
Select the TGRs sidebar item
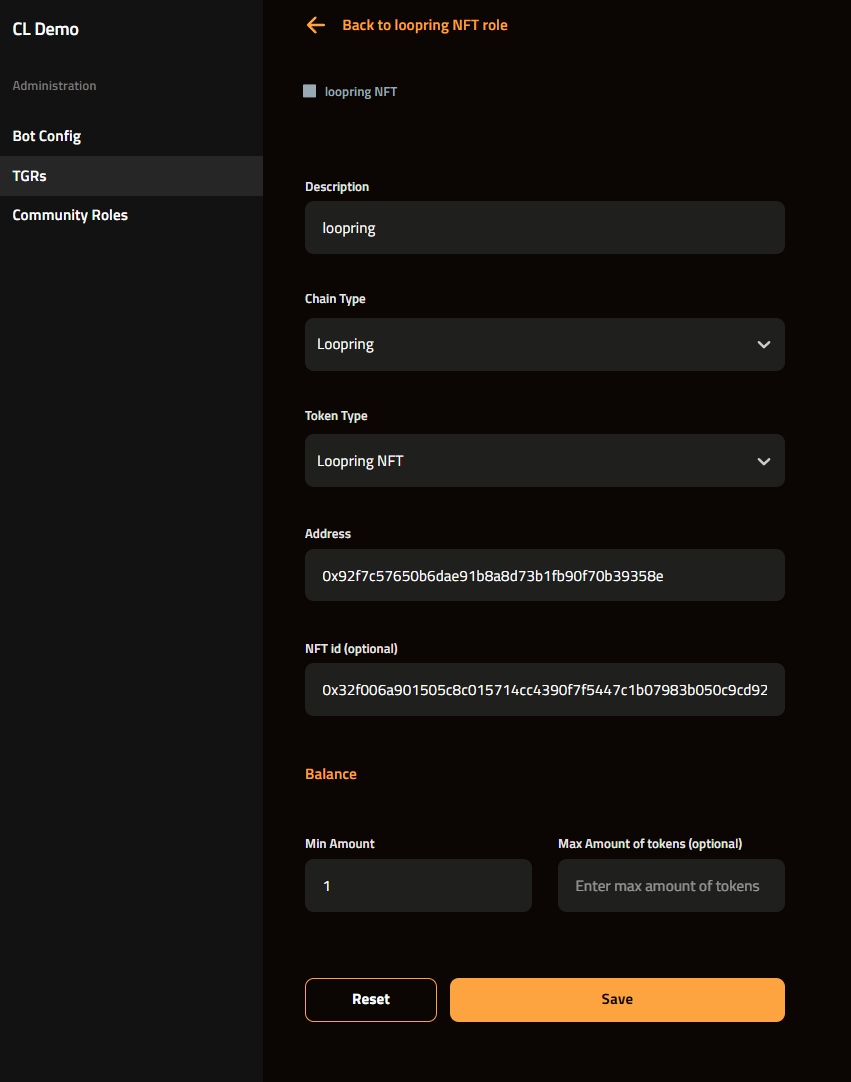coord(30,176)
